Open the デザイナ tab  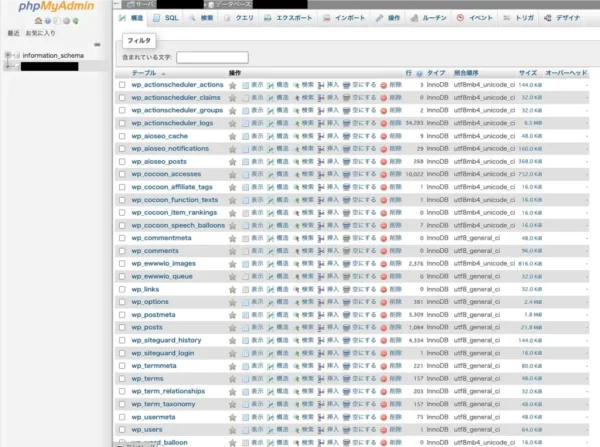click(x=562, y=18)
